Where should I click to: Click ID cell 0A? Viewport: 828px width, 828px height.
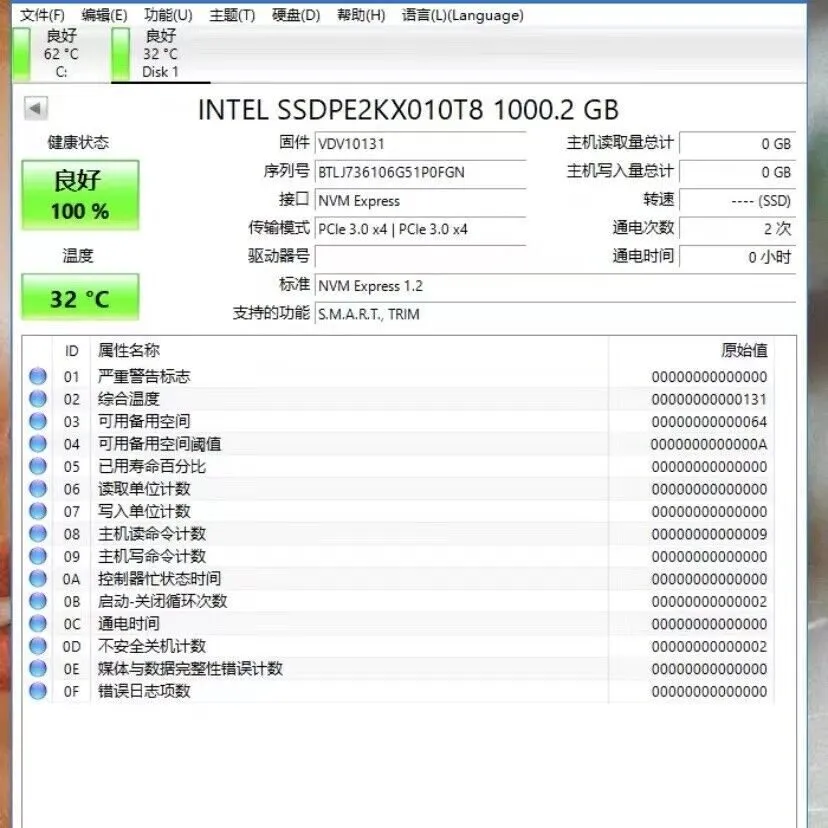[x=71, y=579]
